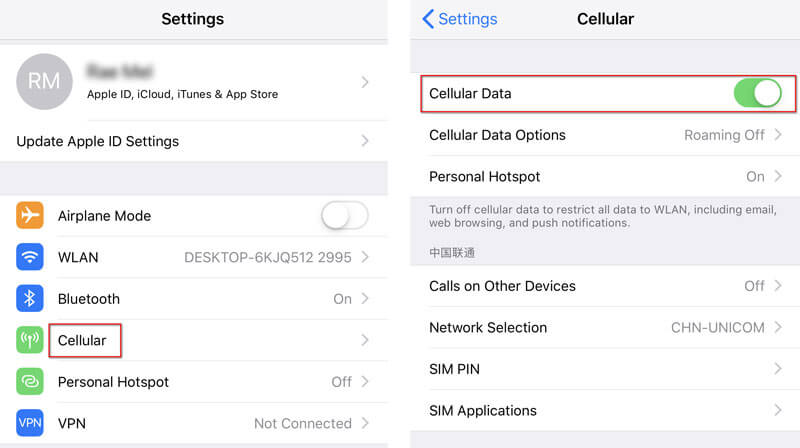Open the SIM PIN chevron

pos(778,368)
